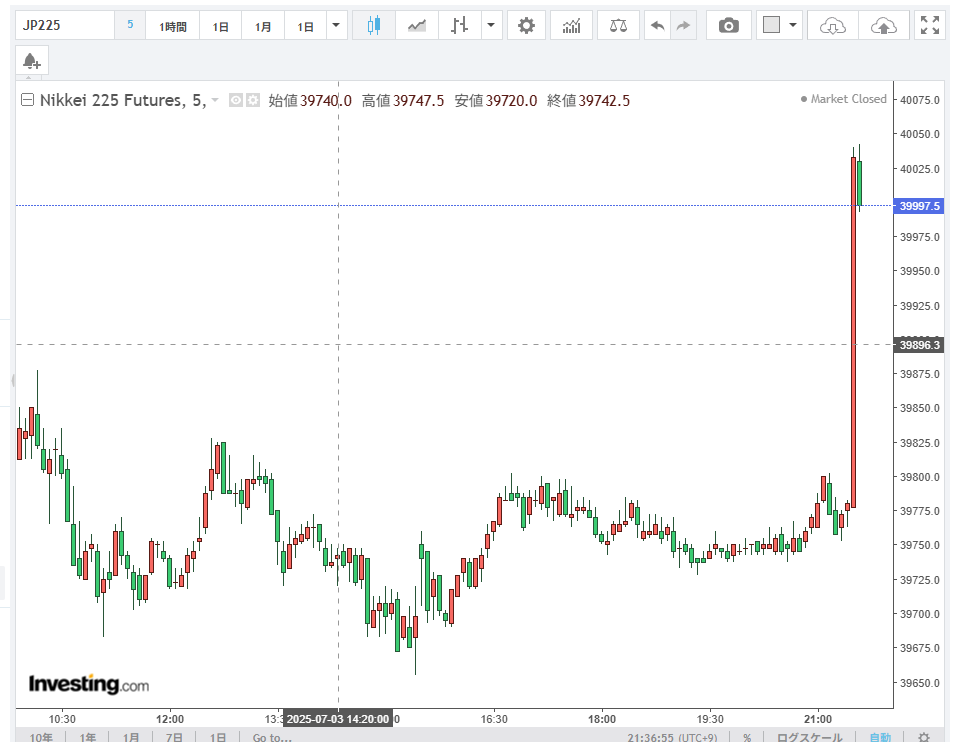Toggle auto scale (自動) at bottom right
This screenshot has height=742, width=957.
pos(879,737)
